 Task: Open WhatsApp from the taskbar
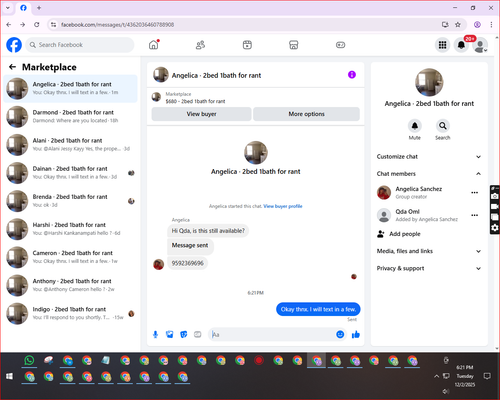(29, 360)
